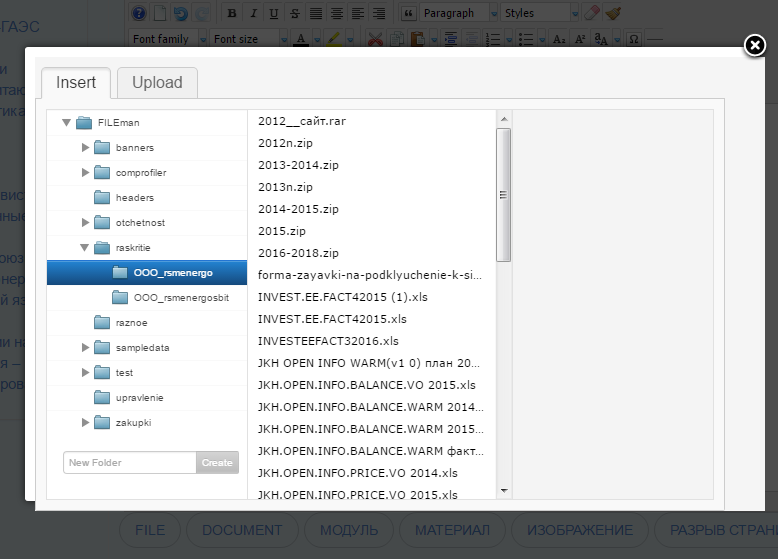
Task: Expand the comprofiler folder
Action: point(85,172)
